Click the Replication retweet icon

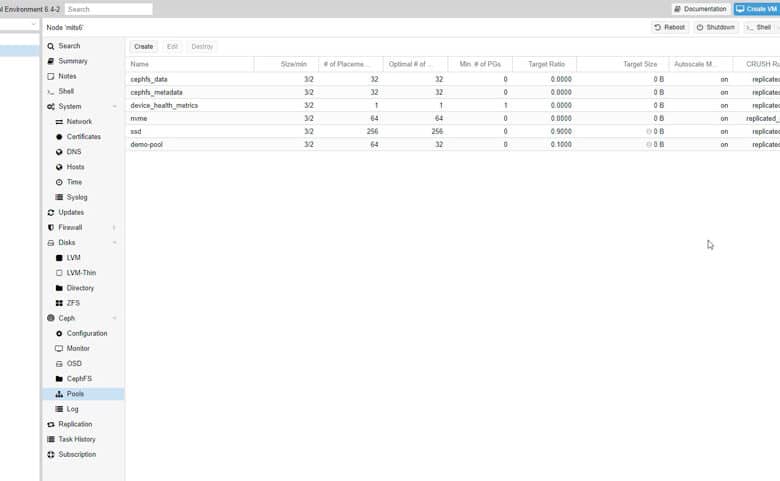coord(51,424)
